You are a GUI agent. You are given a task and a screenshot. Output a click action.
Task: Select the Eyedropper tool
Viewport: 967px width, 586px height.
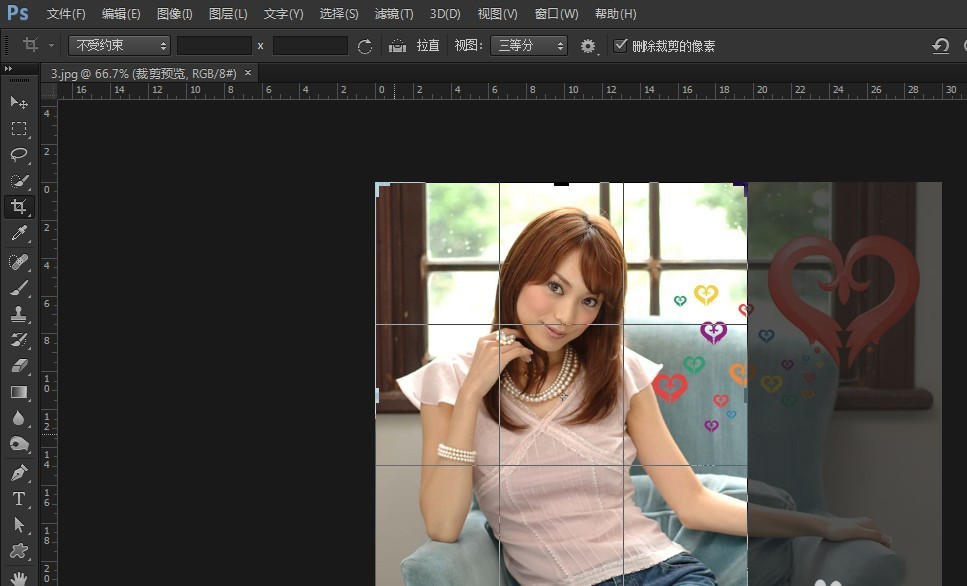coord(19,233)
